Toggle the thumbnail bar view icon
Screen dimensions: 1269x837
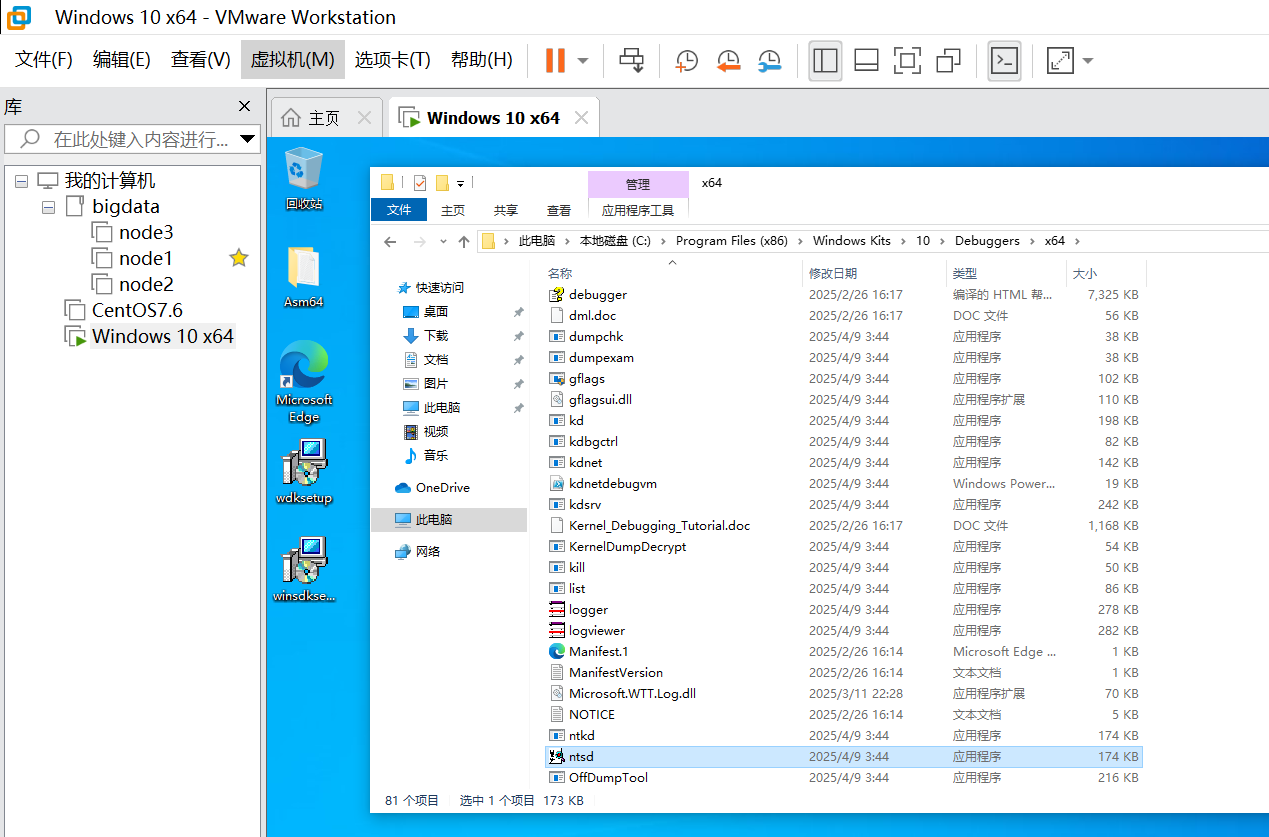866,60
